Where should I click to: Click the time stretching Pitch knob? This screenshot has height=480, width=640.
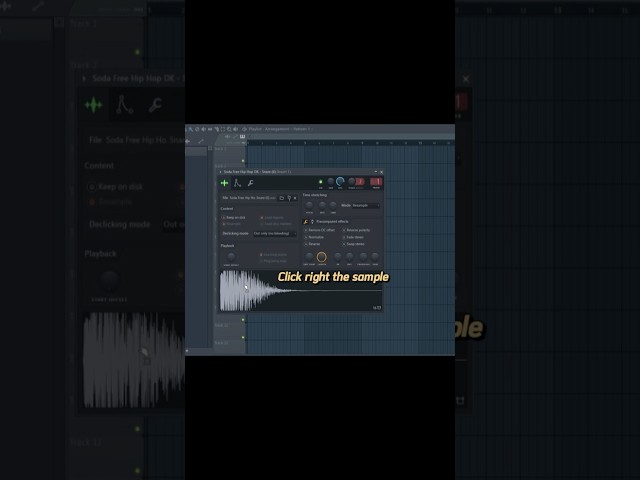[309, 205]
